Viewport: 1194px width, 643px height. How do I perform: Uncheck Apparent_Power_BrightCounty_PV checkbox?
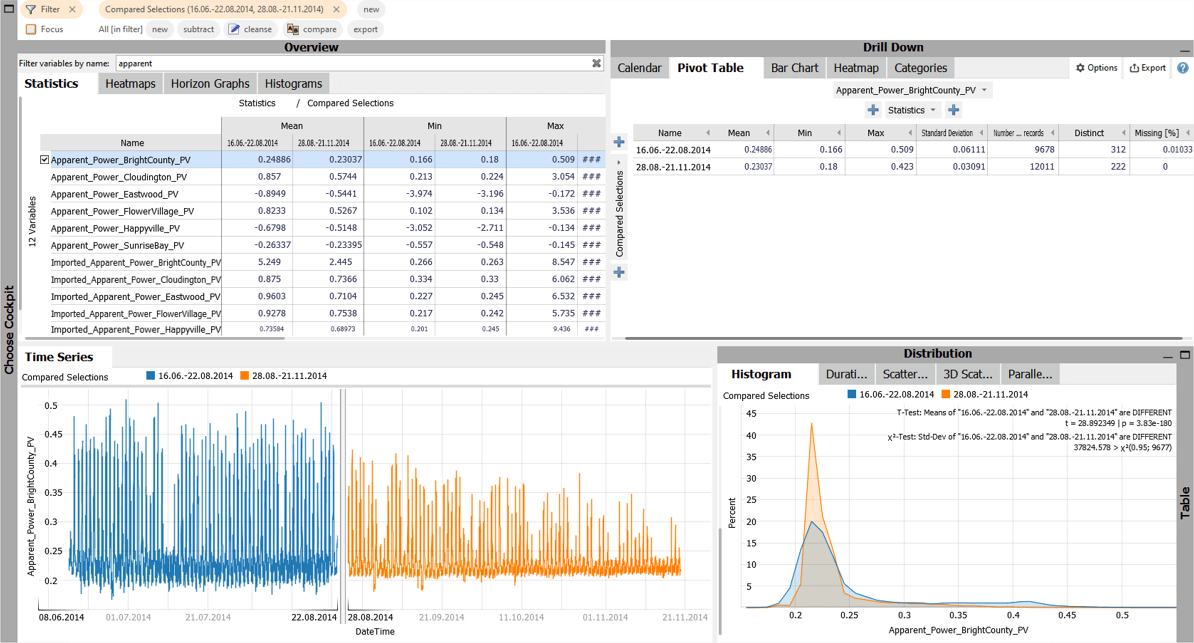pyautogui.click(x=45, y=160)
